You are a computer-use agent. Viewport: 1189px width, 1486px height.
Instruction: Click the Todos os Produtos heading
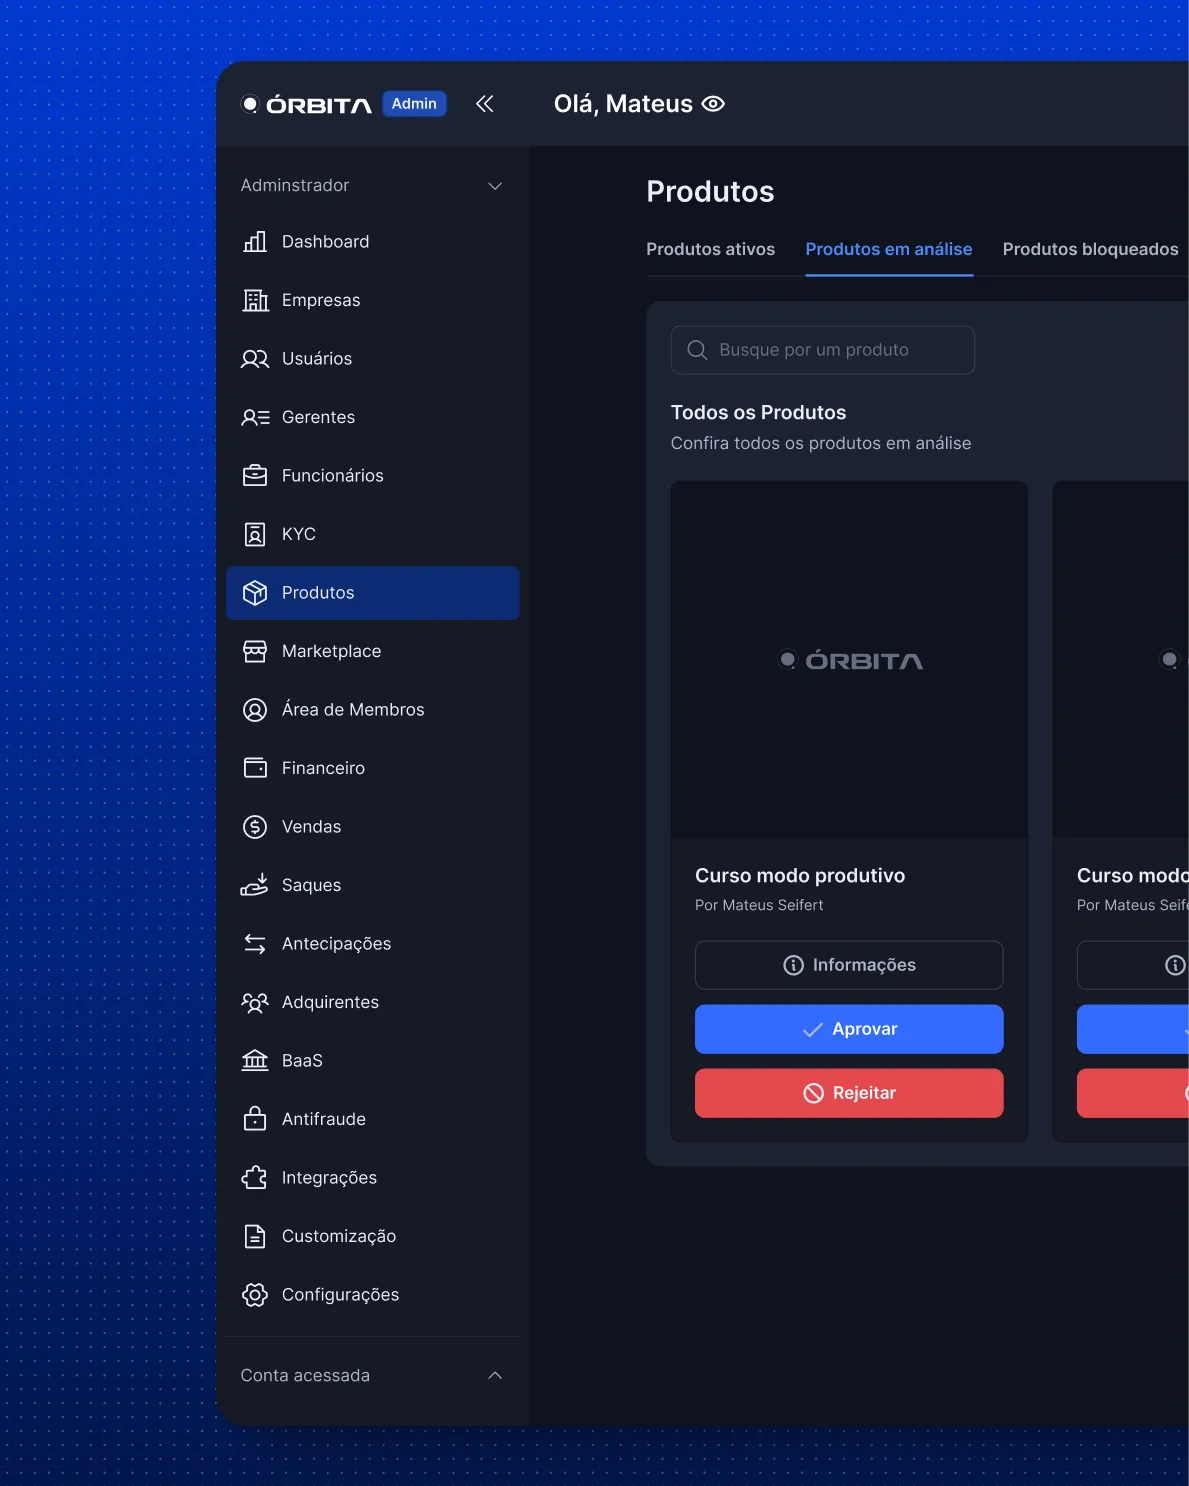(x=758, y=413)
